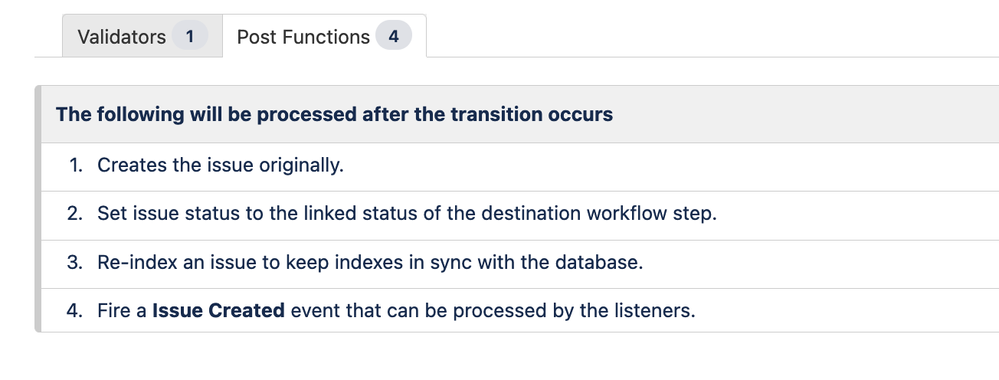Select the "Re-index an issue" post function row
999x380 pixels.
pyautogui.click(x=520, y=263)
